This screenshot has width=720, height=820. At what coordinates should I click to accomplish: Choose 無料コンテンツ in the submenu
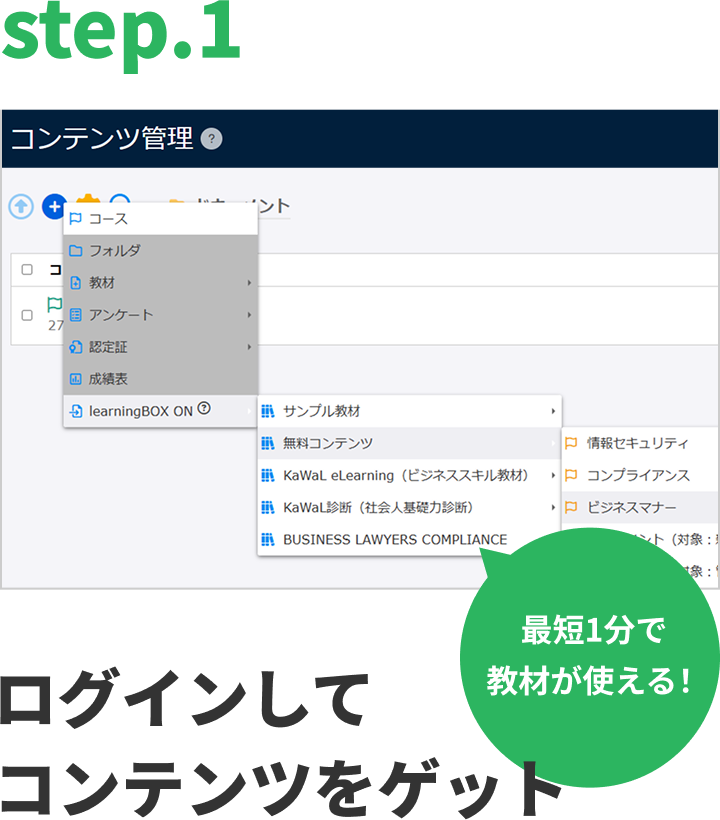327,443
